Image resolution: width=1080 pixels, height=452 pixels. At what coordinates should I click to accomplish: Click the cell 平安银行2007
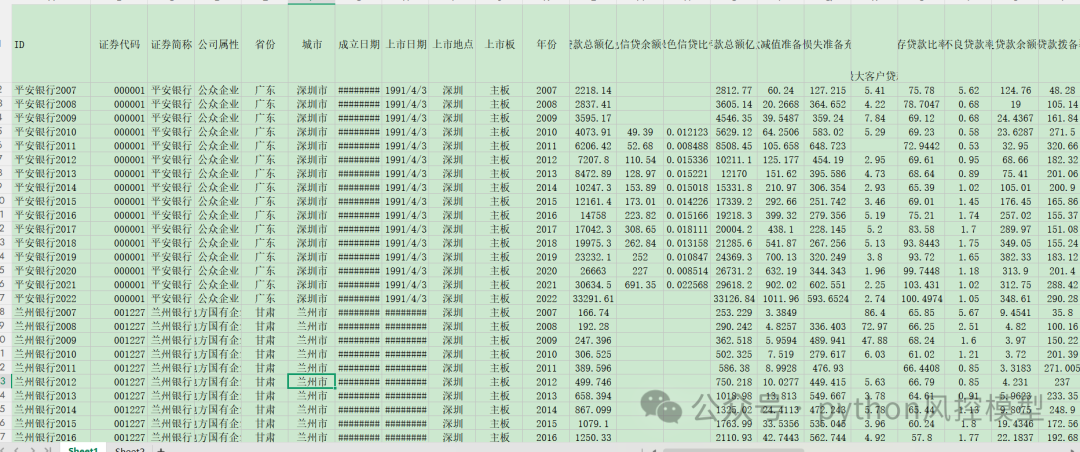click(x=51, y=90)
